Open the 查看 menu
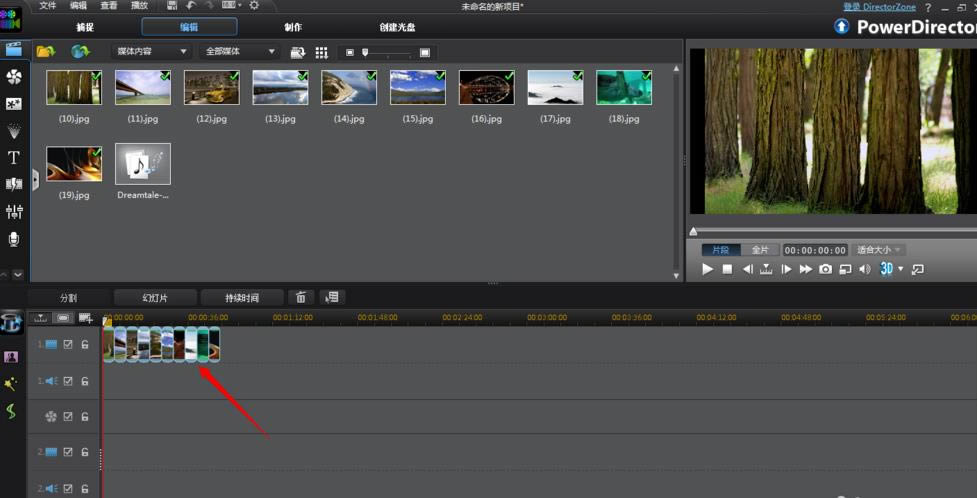Viewport: 977px width, 498px height. click(109, 6)
